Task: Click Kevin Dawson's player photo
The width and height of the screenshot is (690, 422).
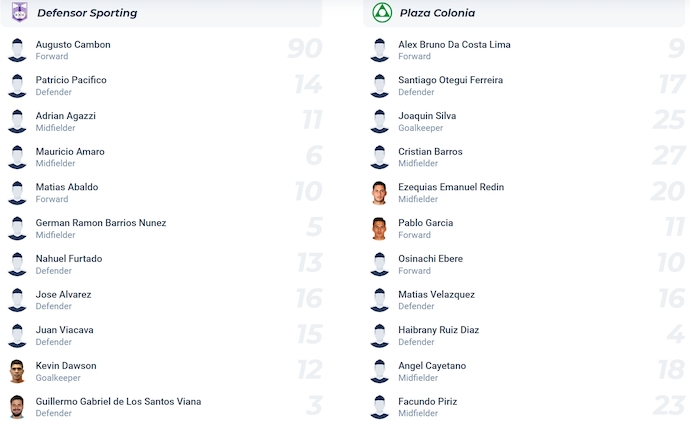Action: click(x=17, y=371)
